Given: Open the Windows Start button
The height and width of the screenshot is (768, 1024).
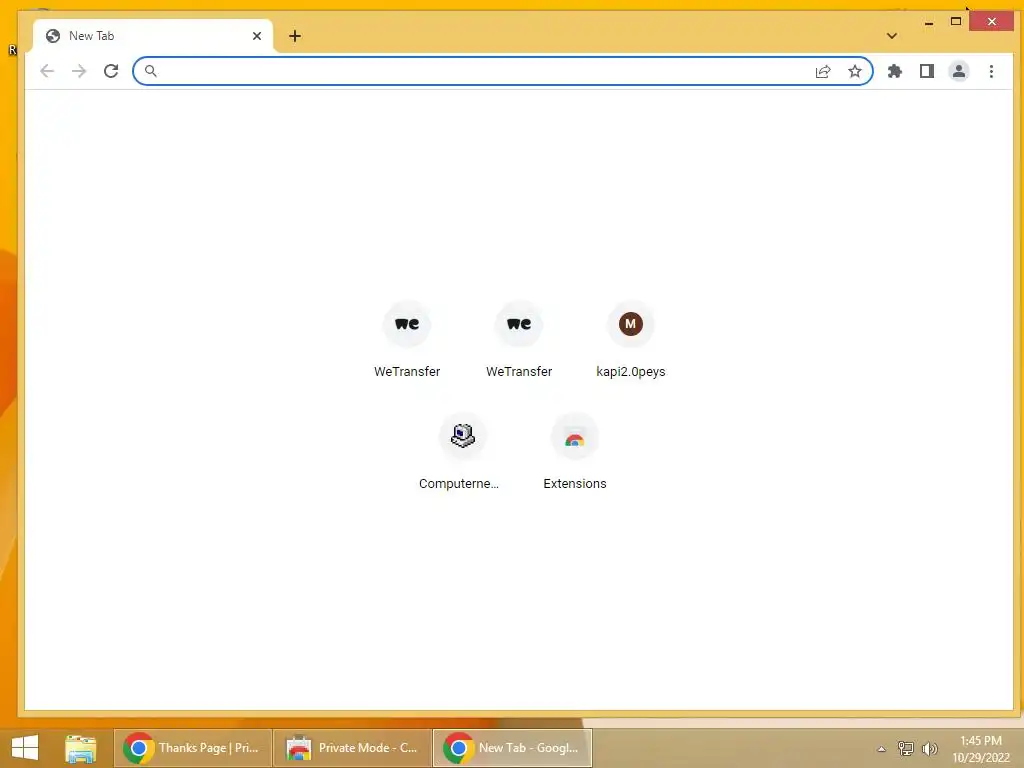Looking at the screenshot, I should click(25, 748).
